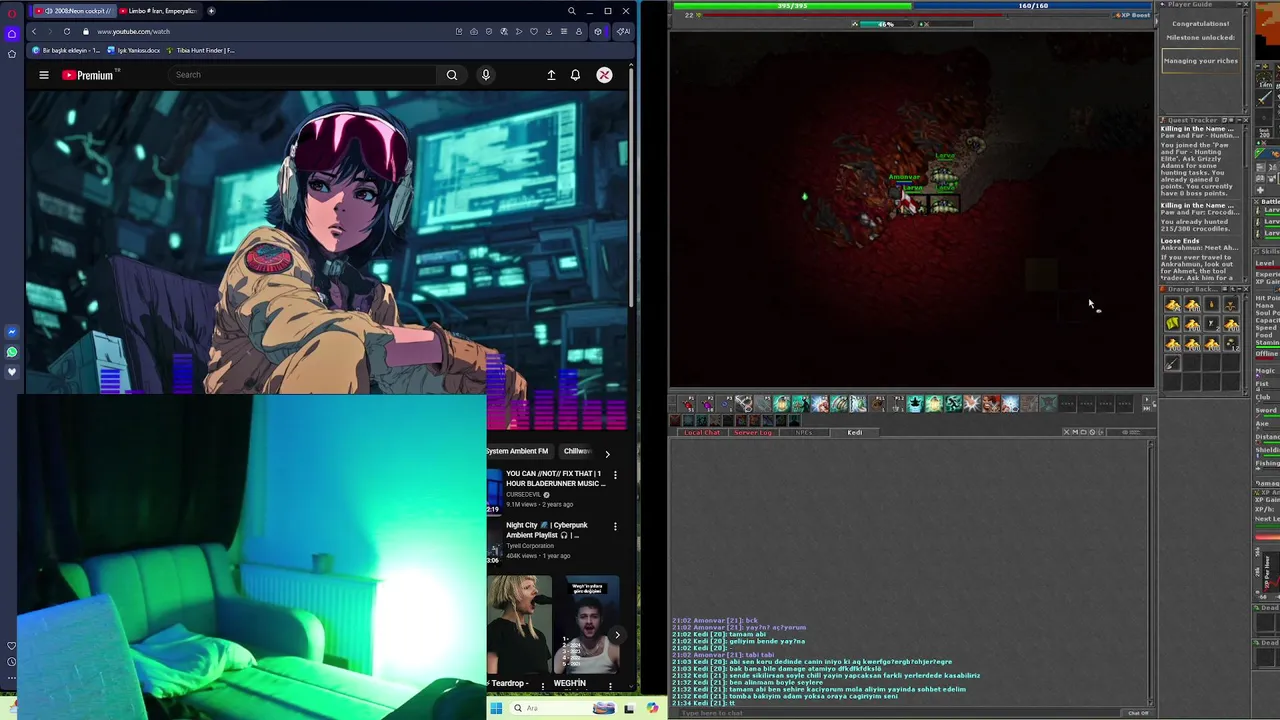This screenshot has width=1280, height=720.
Task: Click first gold coin stack in backpack
Action: click(x=1173, y=304)
